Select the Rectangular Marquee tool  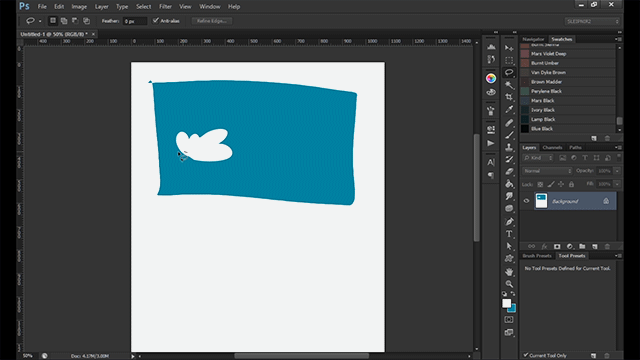click(x=509, y=60)
